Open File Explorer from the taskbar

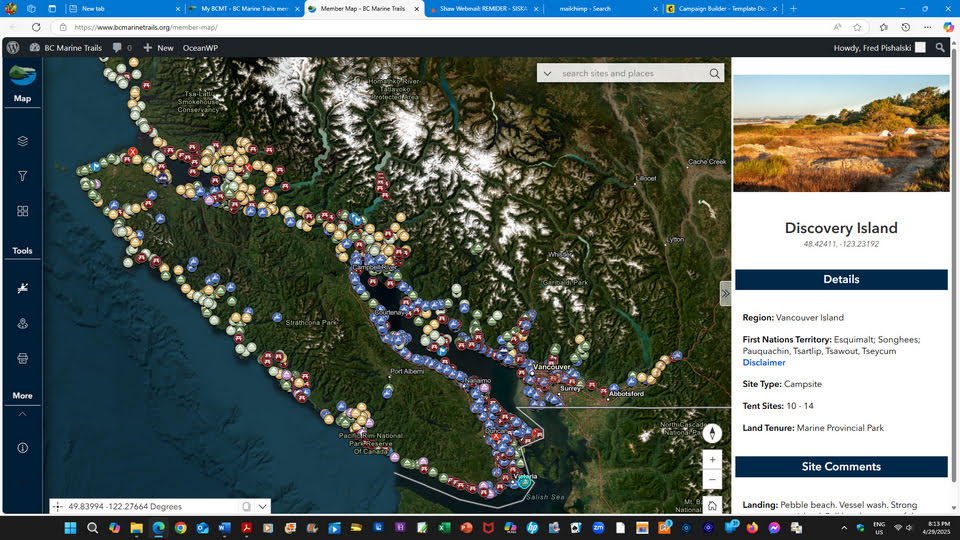(x=136, y=527)
